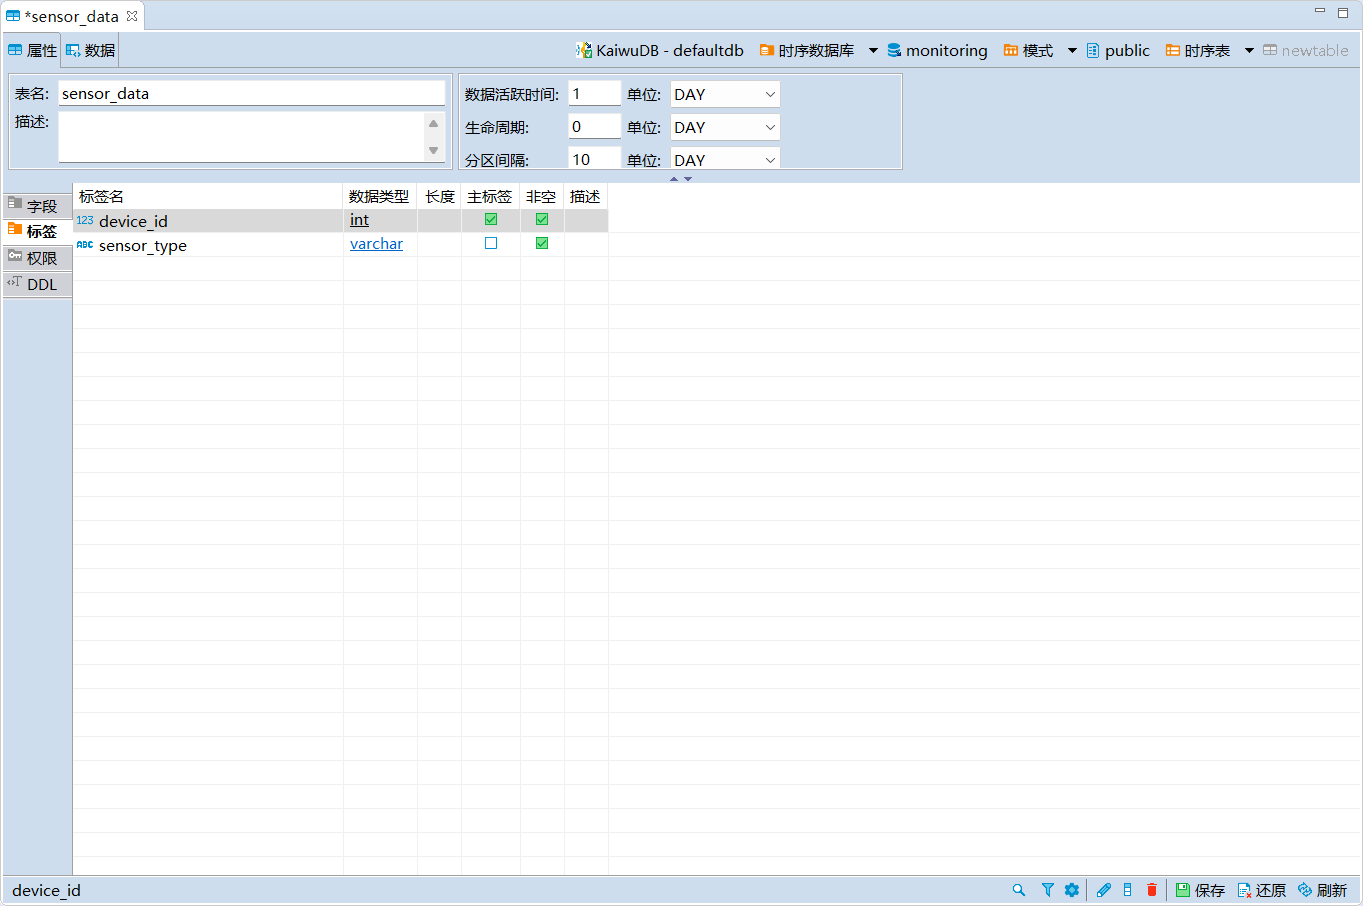Click the search magnifier icon in bottom toolbar

tap(1018, 890)
